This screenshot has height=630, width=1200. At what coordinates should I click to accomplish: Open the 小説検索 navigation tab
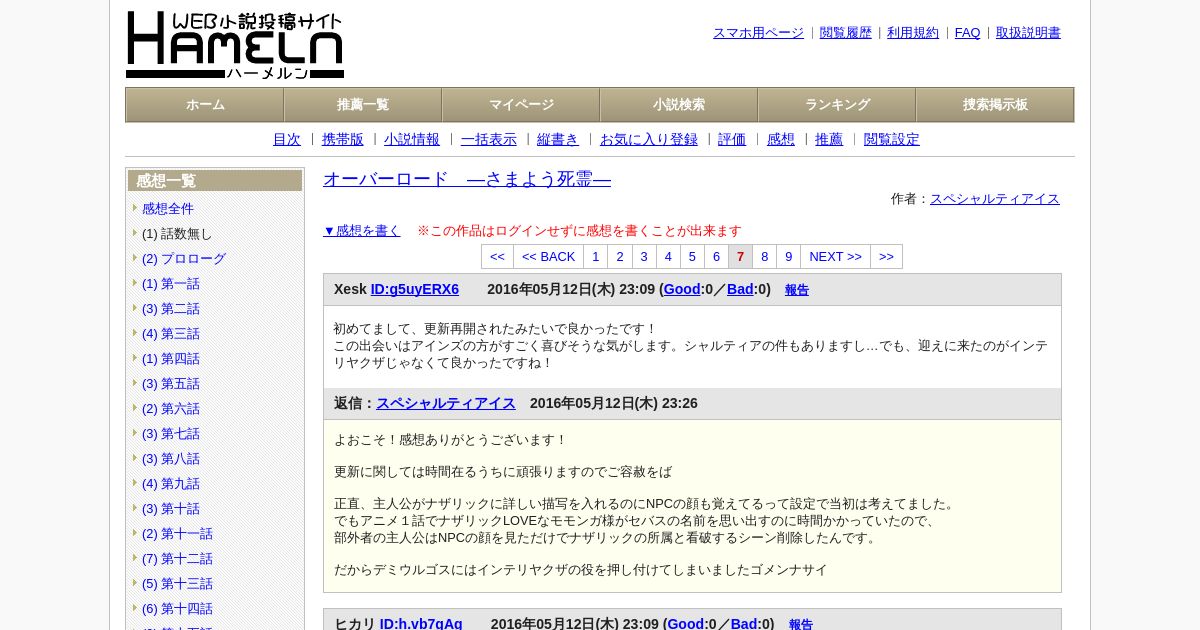679,105
